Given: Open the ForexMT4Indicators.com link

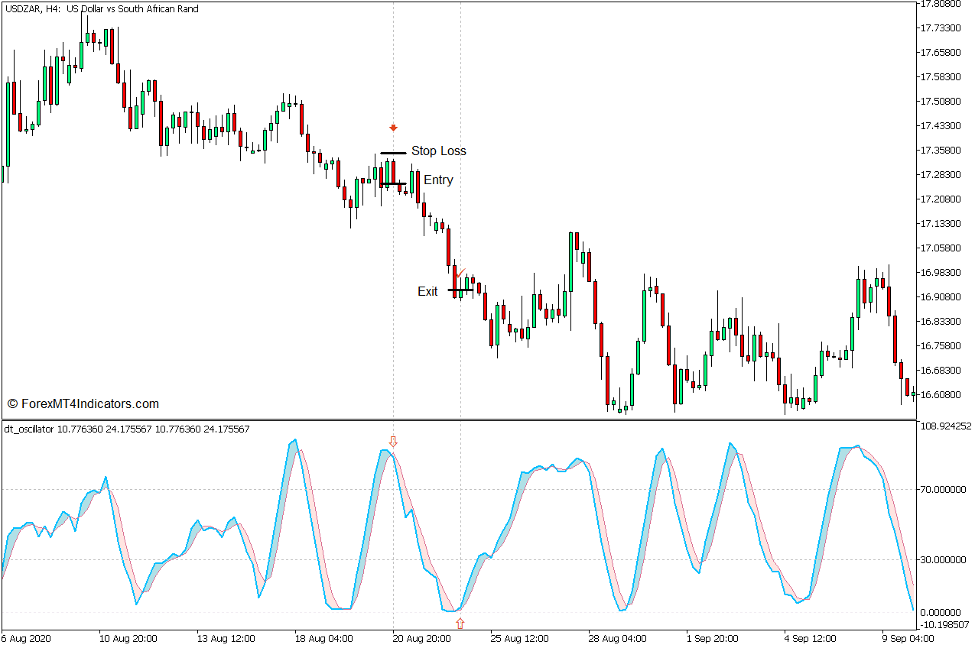Looking at the screenshot, I should [90, 402].
